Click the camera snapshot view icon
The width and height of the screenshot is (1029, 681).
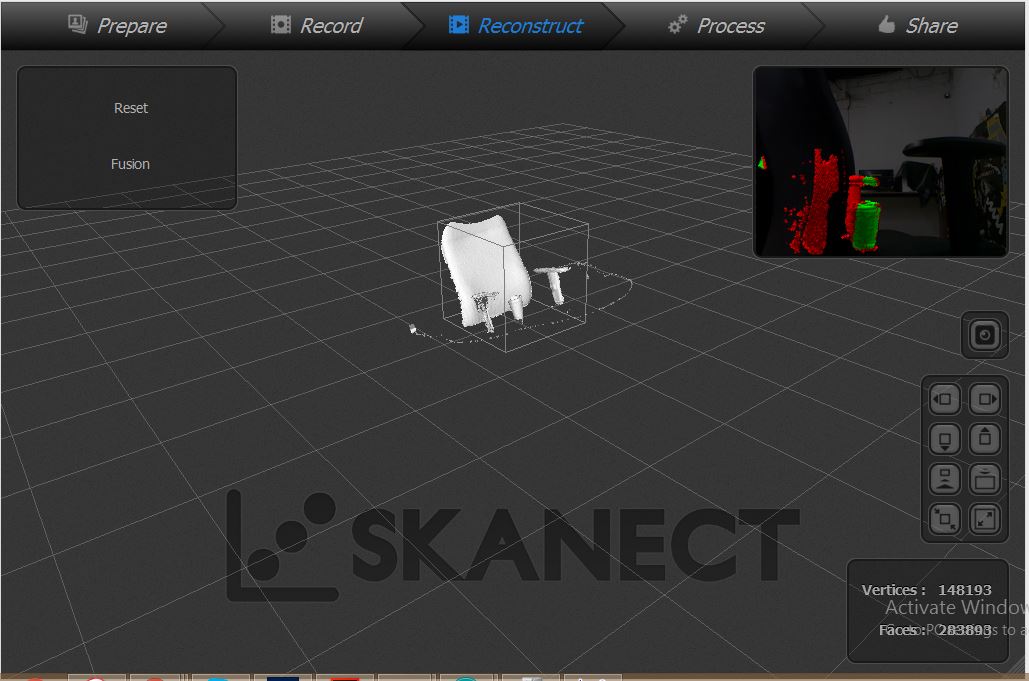(x=984, y=335)
